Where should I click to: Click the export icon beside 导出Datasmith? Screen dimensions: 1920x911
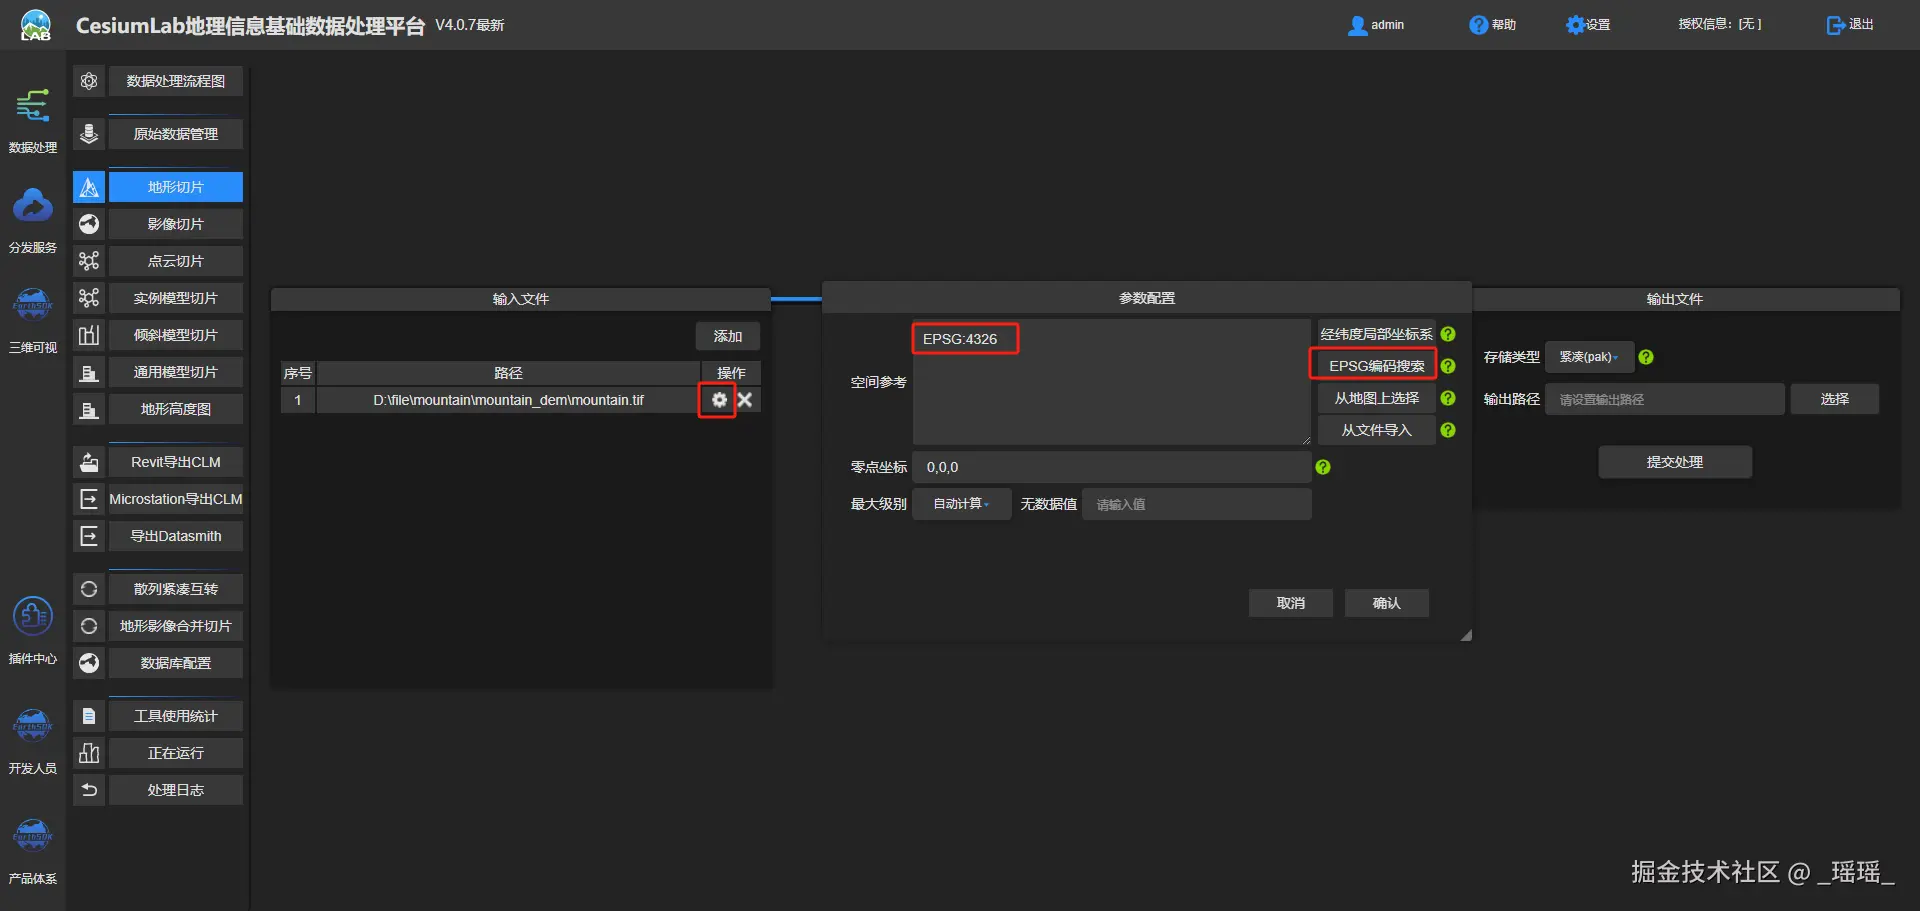(x=89, y=536)
